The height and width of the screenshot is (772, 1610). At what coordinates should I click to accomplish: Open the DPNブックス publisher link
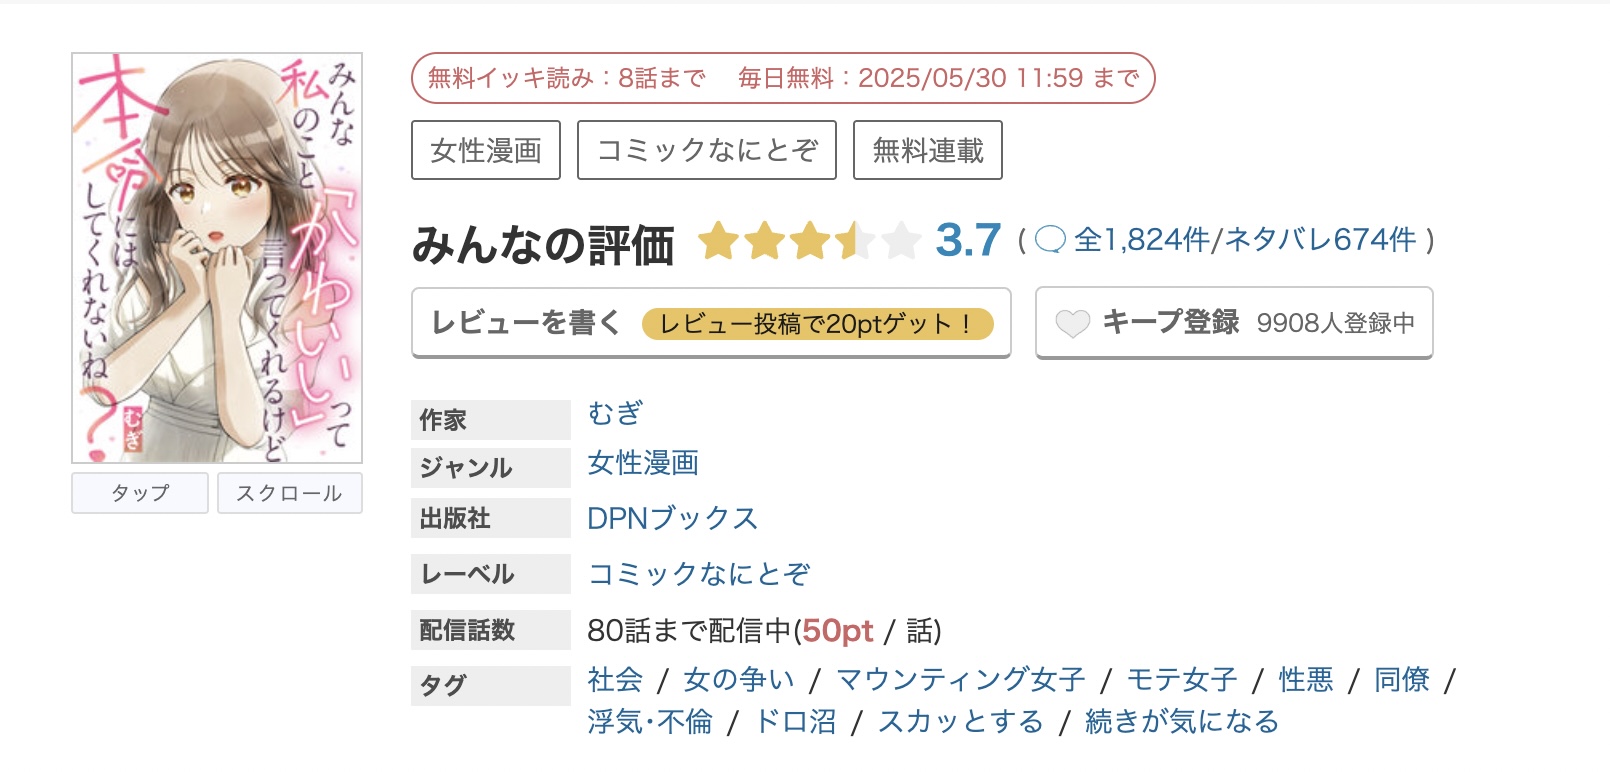click(x=672, y=518)
